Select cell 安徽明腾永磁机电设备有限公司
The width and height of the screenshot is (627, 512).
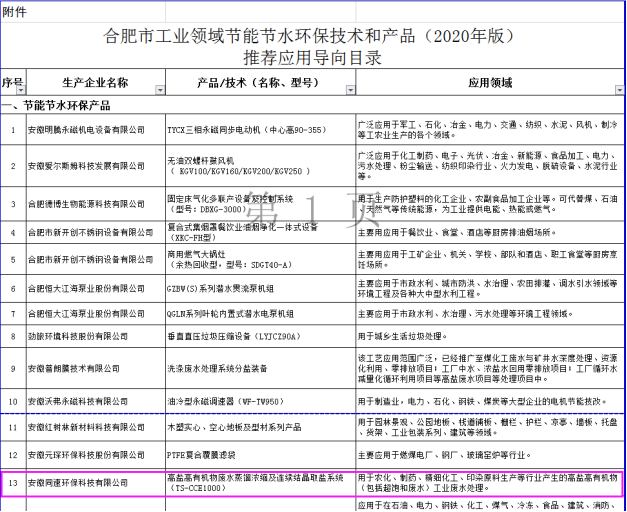point(96,130)
